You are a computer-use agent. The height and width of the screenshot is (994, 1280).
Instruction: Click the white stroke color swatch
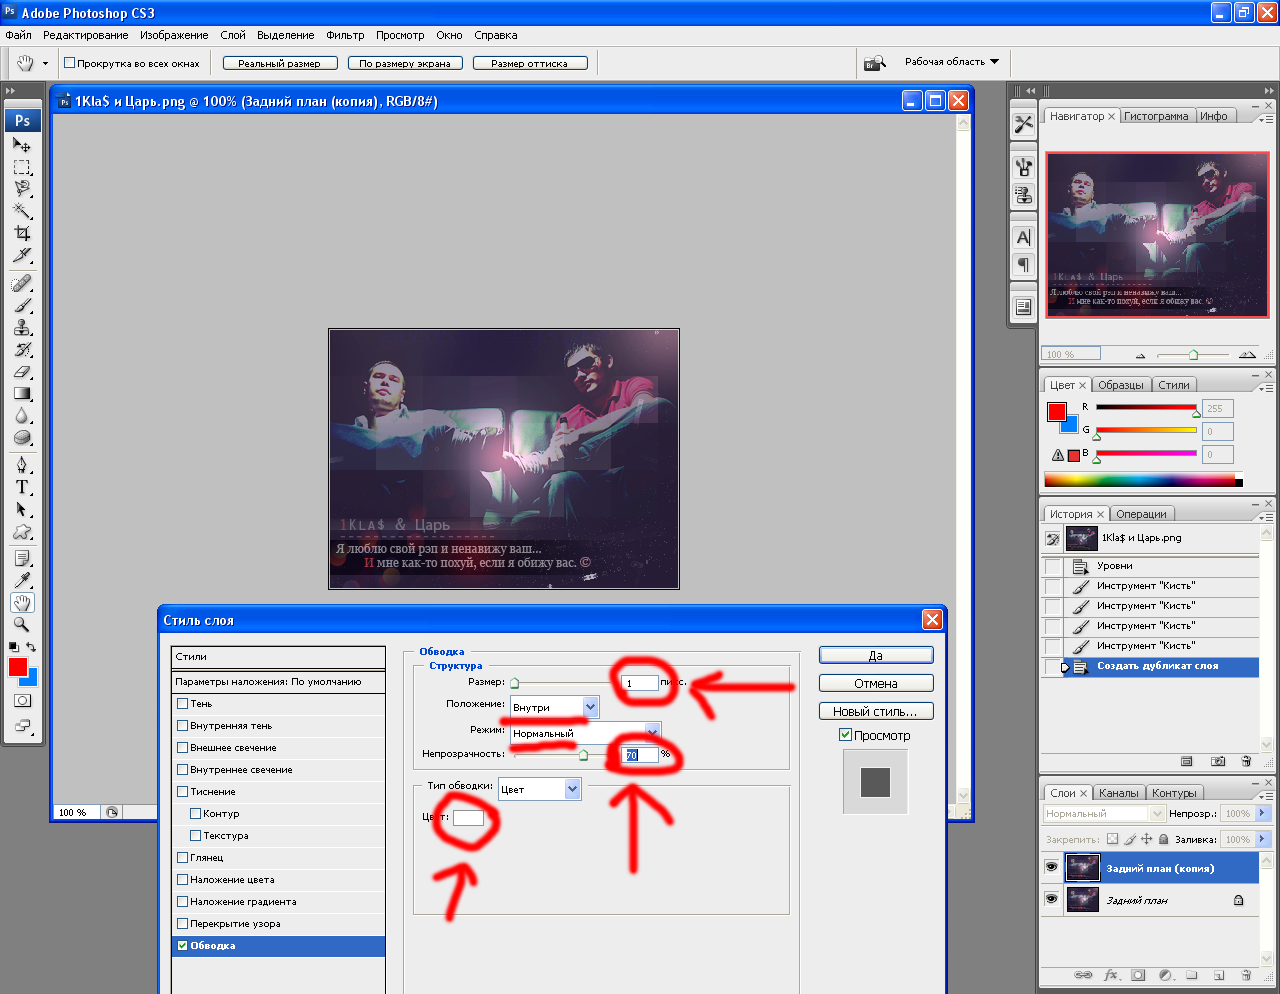pyautogui.click(x=468, y=818)
